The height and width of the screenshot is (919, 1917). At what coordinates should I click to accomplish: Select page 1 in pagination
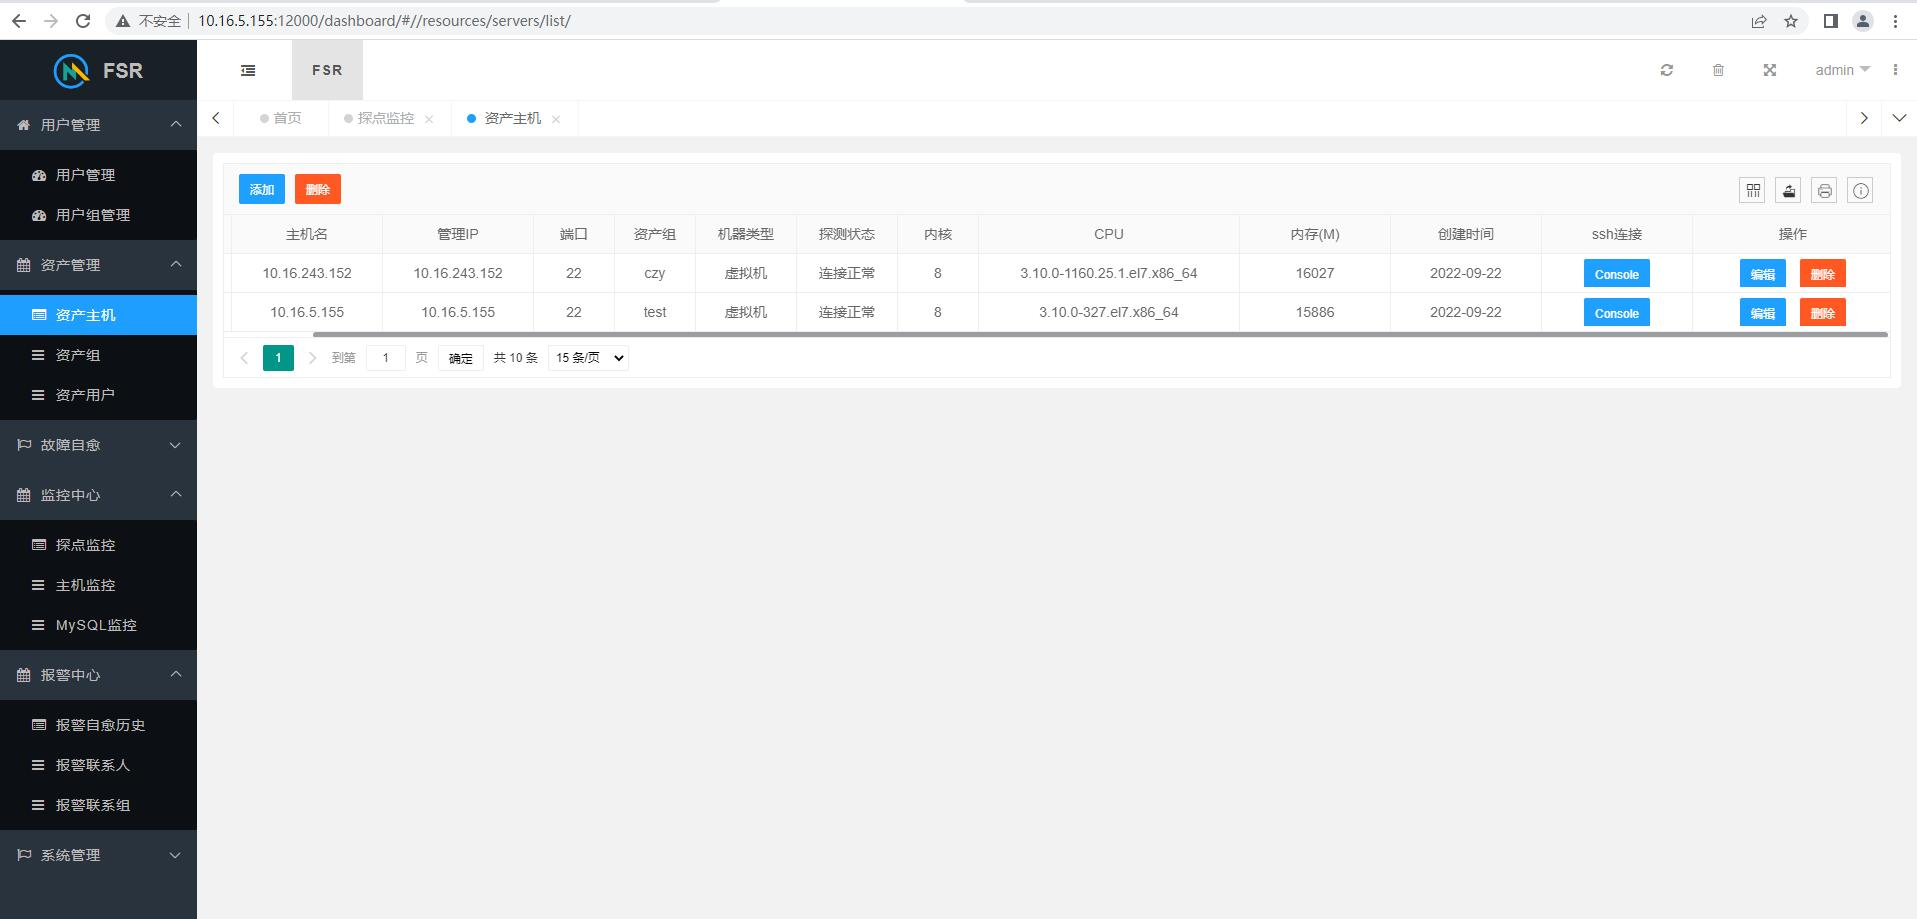[278, 358]
